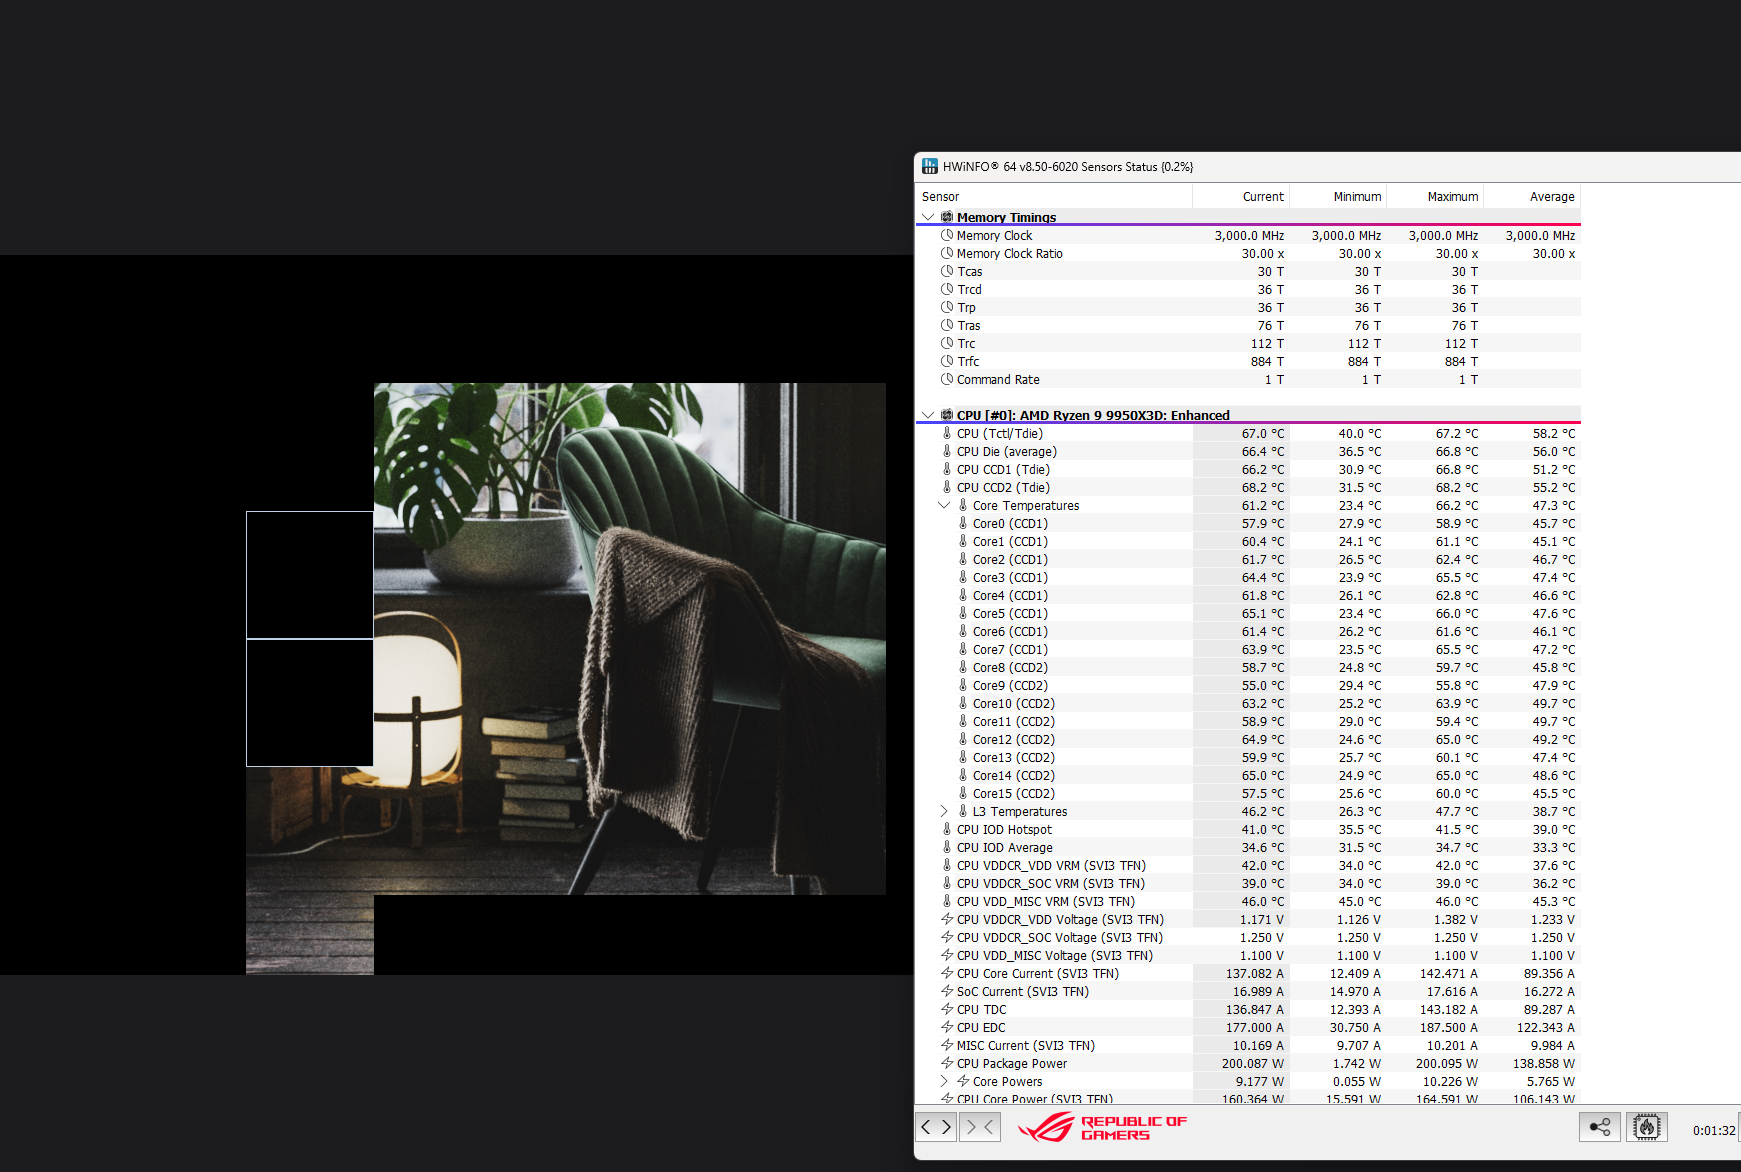Select the Core10 (CCD2) row label

pos(1014,703)
